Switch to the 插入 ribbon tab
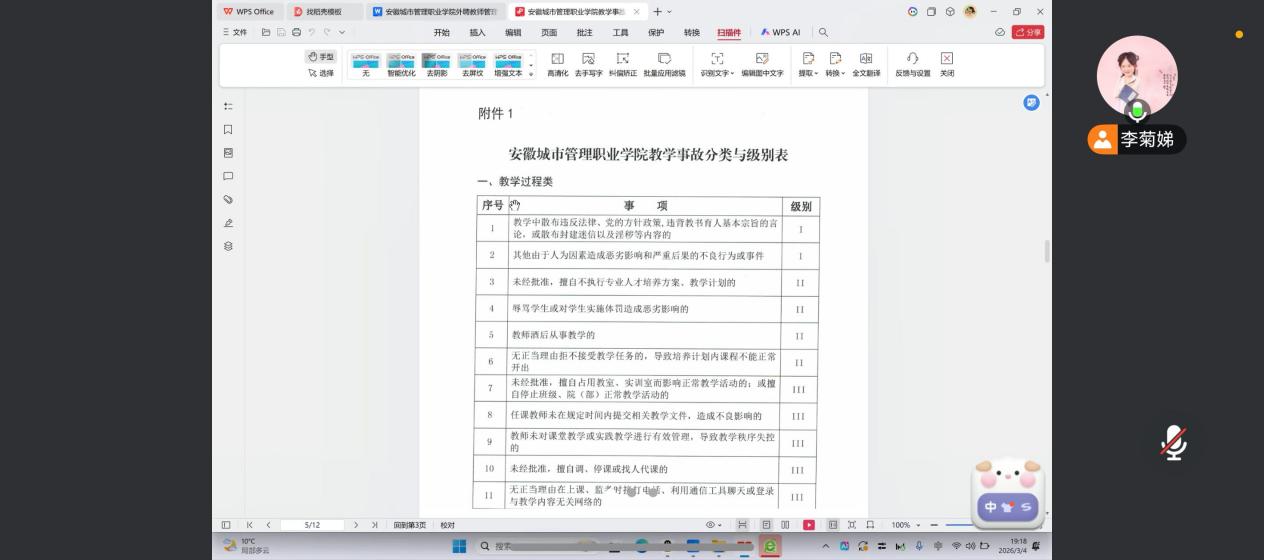The height and width of the screenshot is (560, 1264). click(477, 32)
